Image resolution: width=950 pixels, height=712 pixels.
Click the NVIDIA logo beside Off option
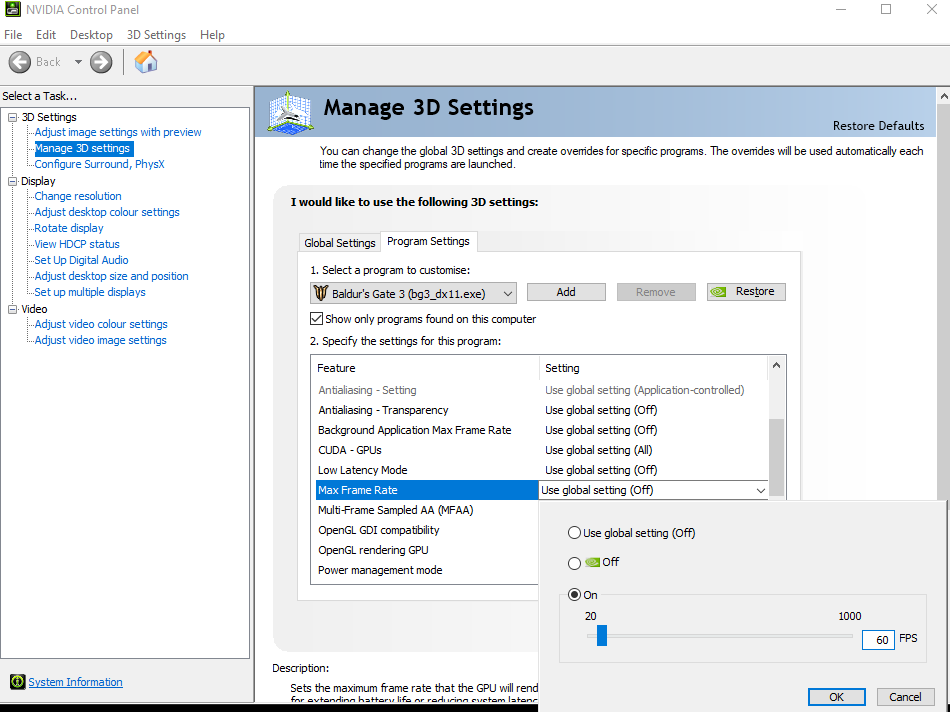click(592, 562)
